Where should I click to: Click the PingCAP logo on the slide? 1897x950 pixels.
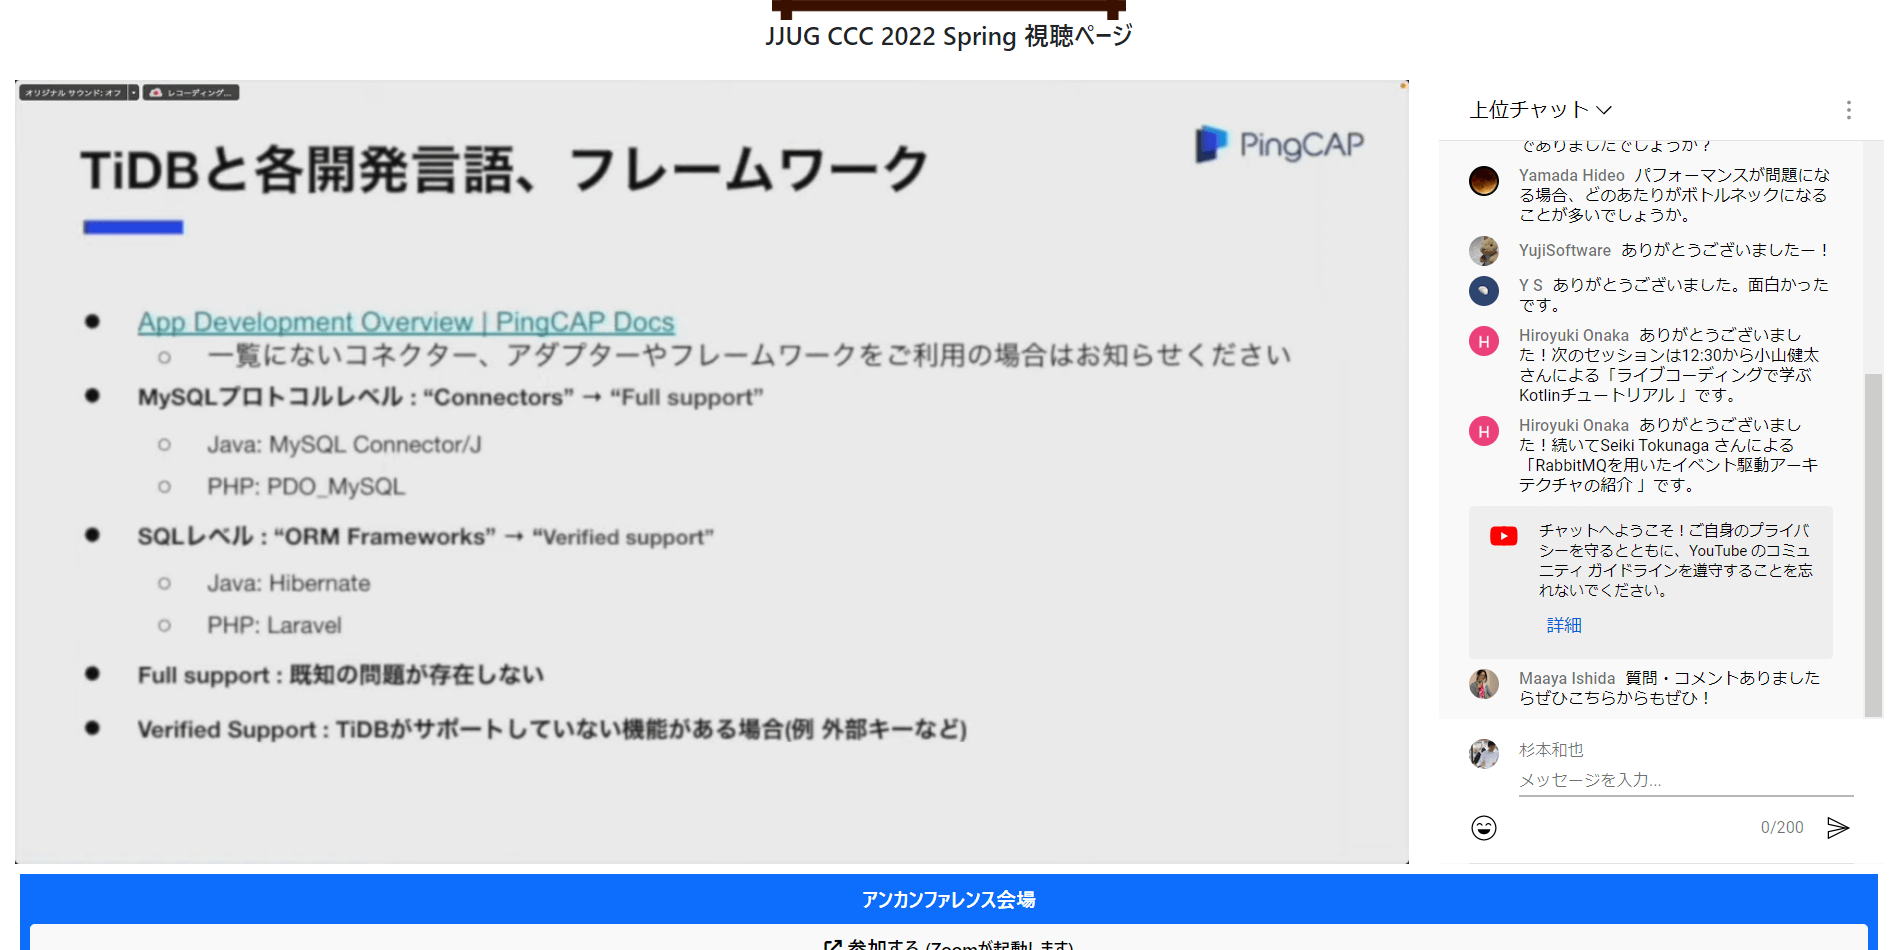[1279, 145]
